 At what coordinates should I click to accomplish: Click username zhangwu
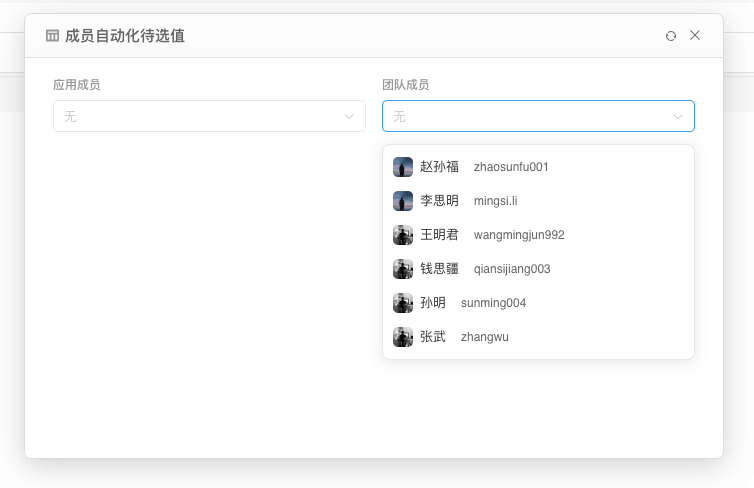pos(484,337)
